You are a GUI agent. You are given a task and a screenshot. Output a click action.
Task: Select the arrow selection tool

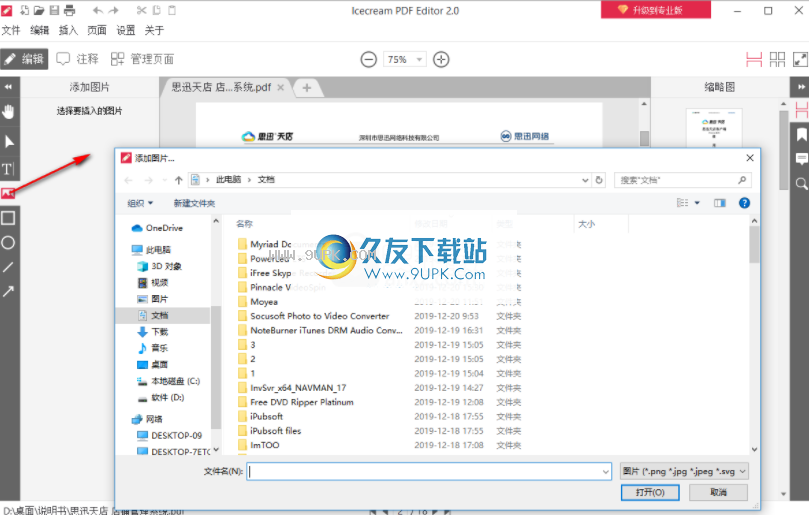(9, 141)
